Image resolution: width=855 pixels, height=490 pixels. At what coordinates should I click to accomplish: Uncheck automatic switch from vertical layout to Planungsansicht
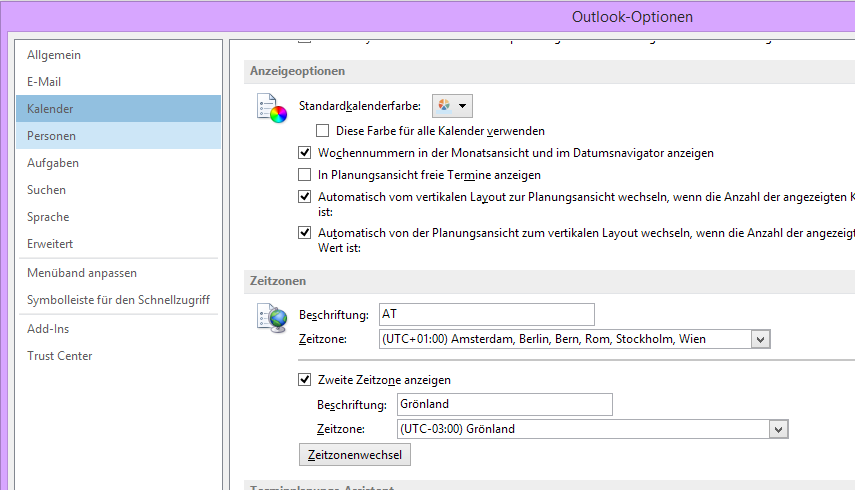pos(306,197)
